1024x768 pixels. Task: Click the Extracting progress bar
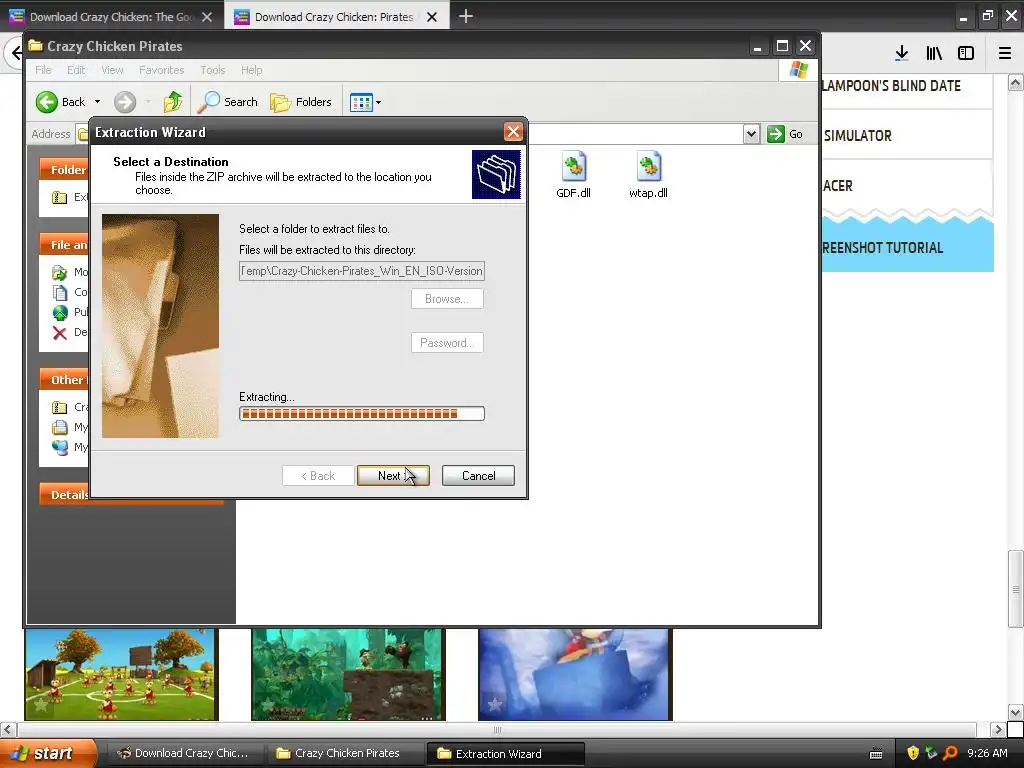click(362, 413)
